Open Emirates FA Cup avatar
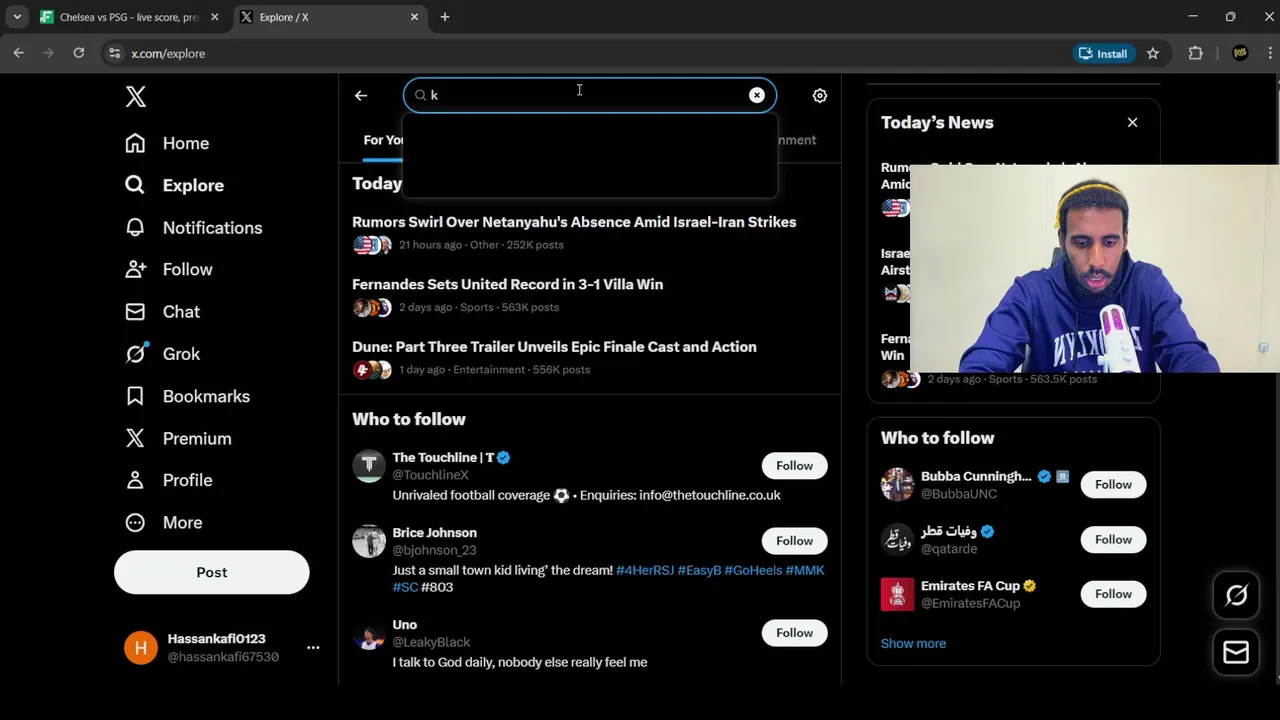Viewport: 1280px width, 720px height. pos(897,594)
